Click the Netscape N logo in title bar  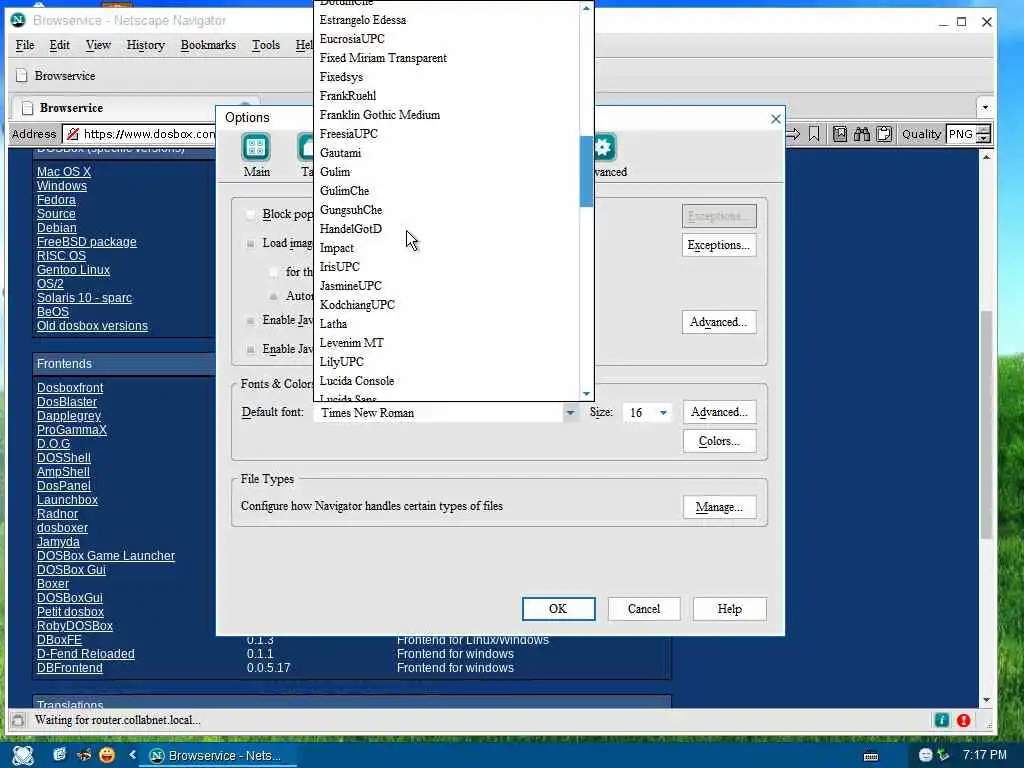(18, 20)
